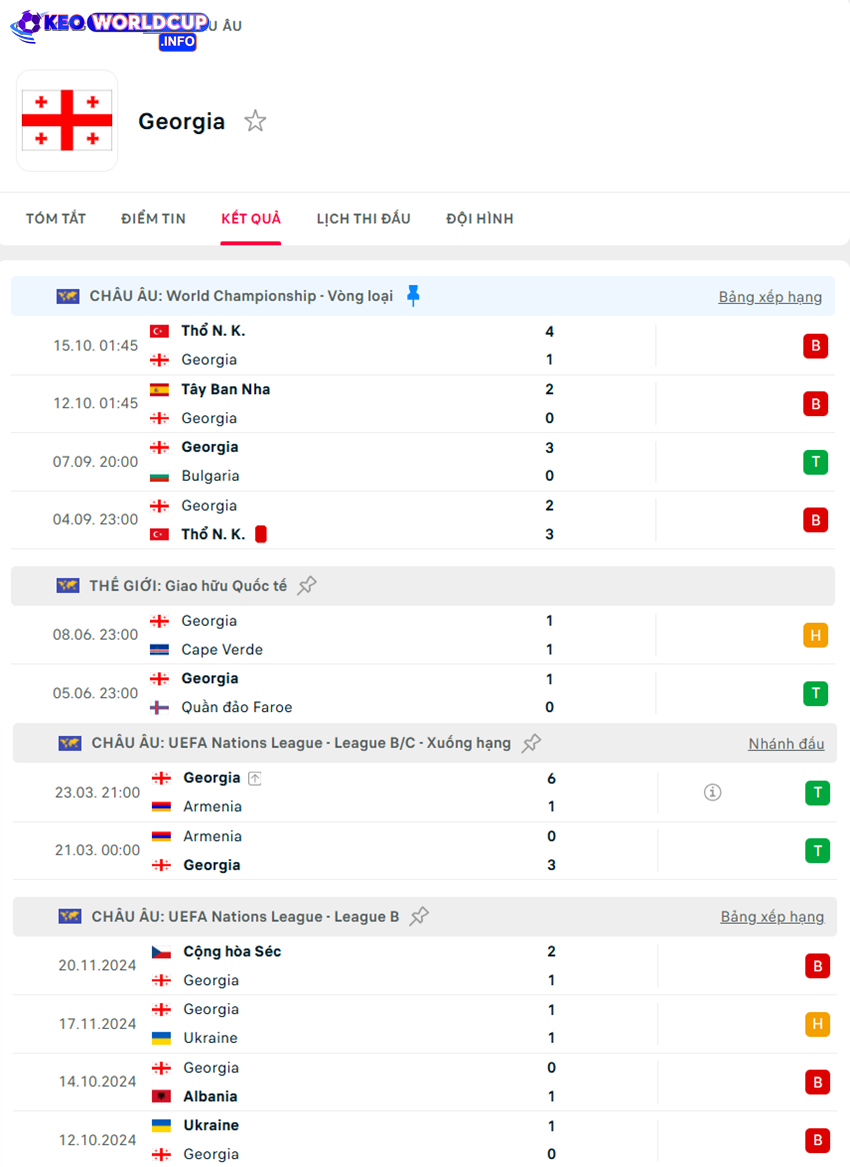Open the ĐIỂM TIN tab
This screenshot has height=1167, width=850.
point(153,219)
